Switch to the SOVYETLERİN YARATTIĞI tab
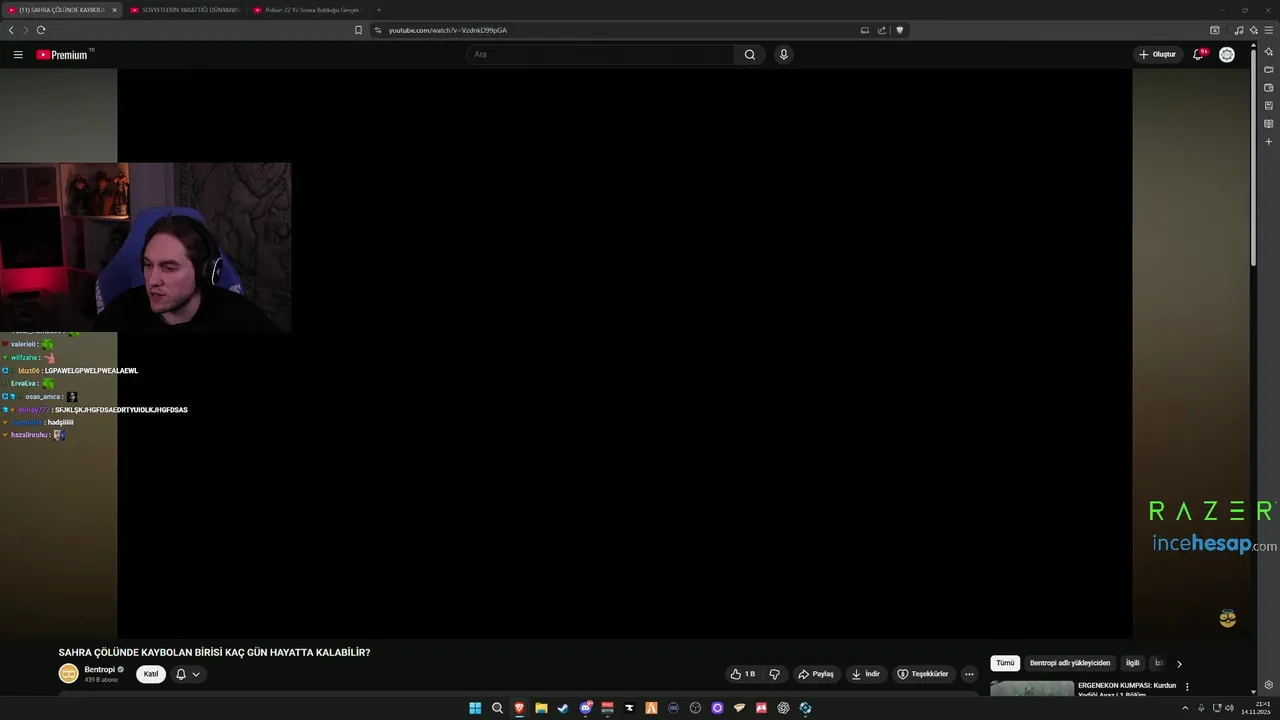 click(x=185, y=10)
